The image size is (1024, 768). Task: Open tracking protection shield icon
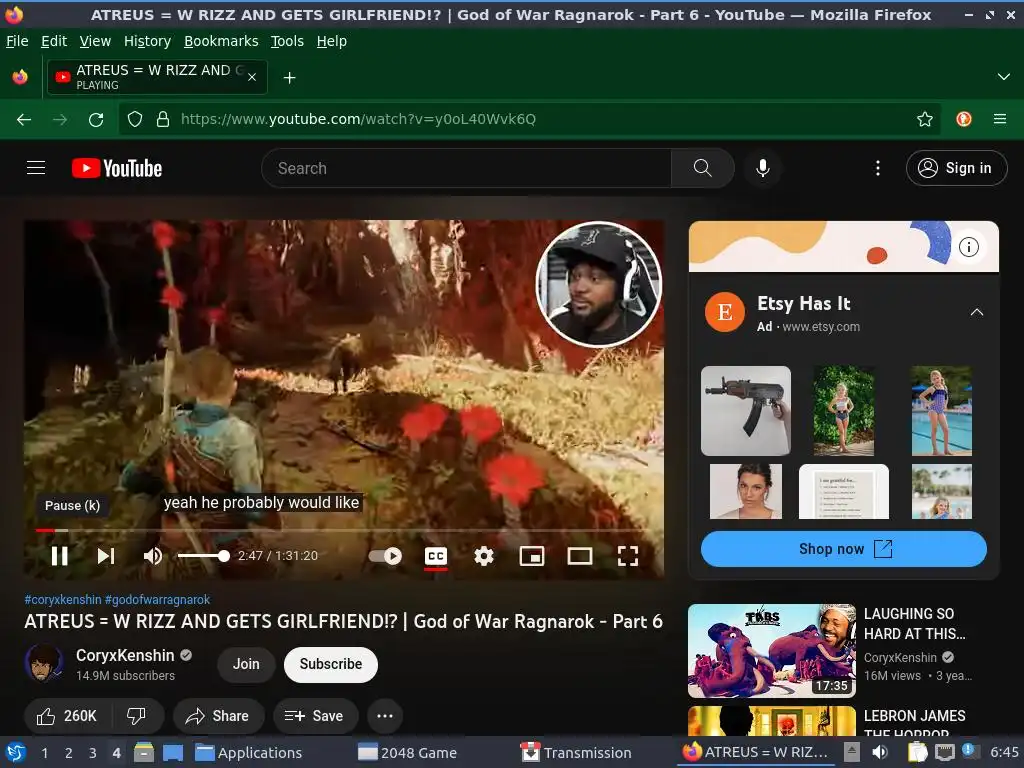tap(135, 119)
